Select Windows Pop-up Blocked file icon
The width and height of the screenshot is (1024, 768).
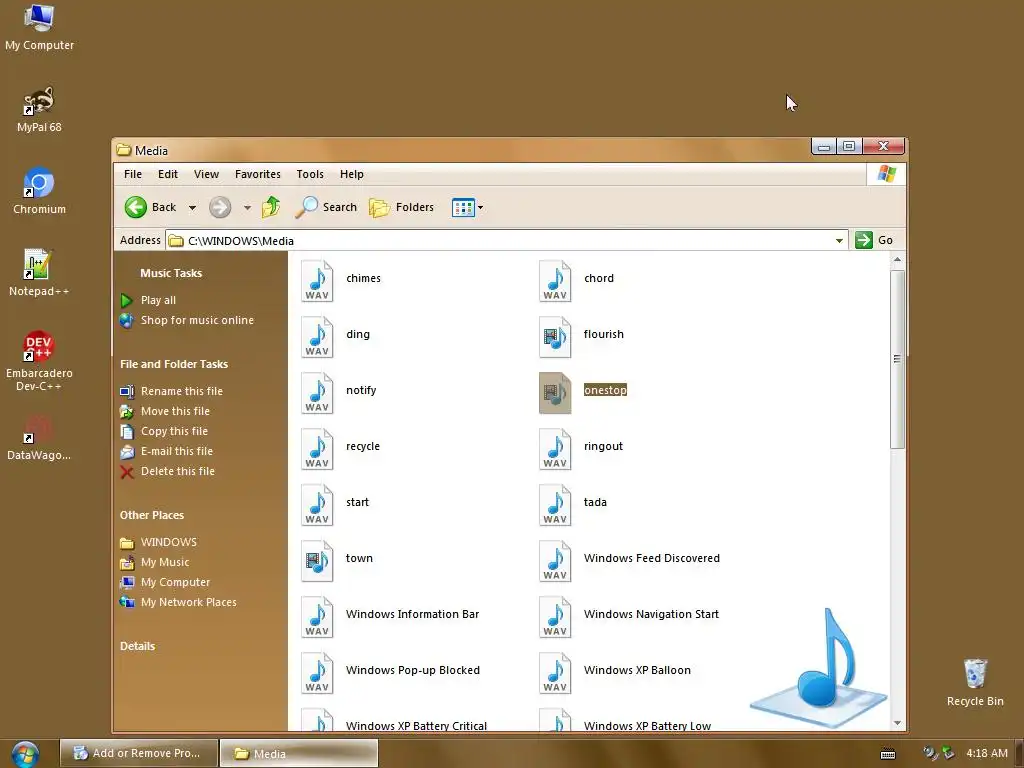(317, 673)
